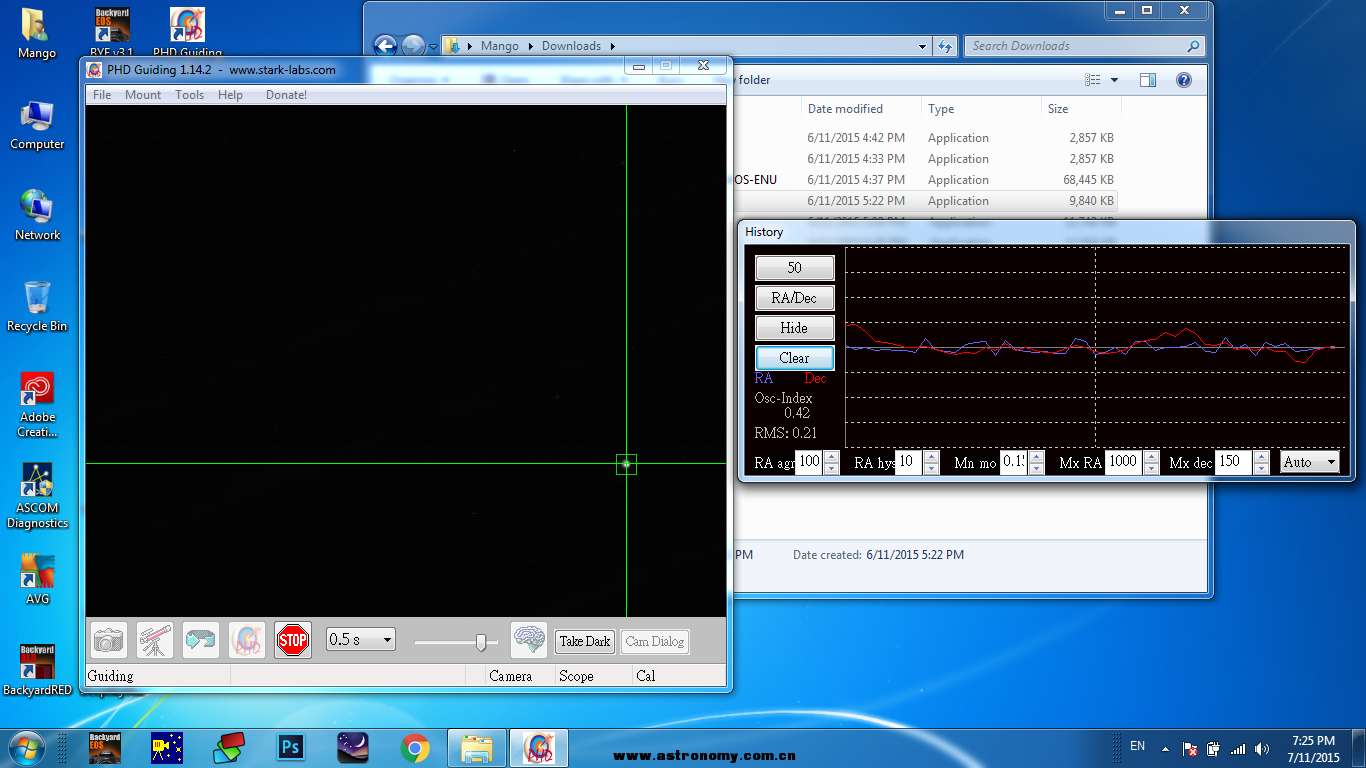This screenshot has height=768, width=1366.
Task: Open the brain advanced settings icon
Action: click(529, 640)
